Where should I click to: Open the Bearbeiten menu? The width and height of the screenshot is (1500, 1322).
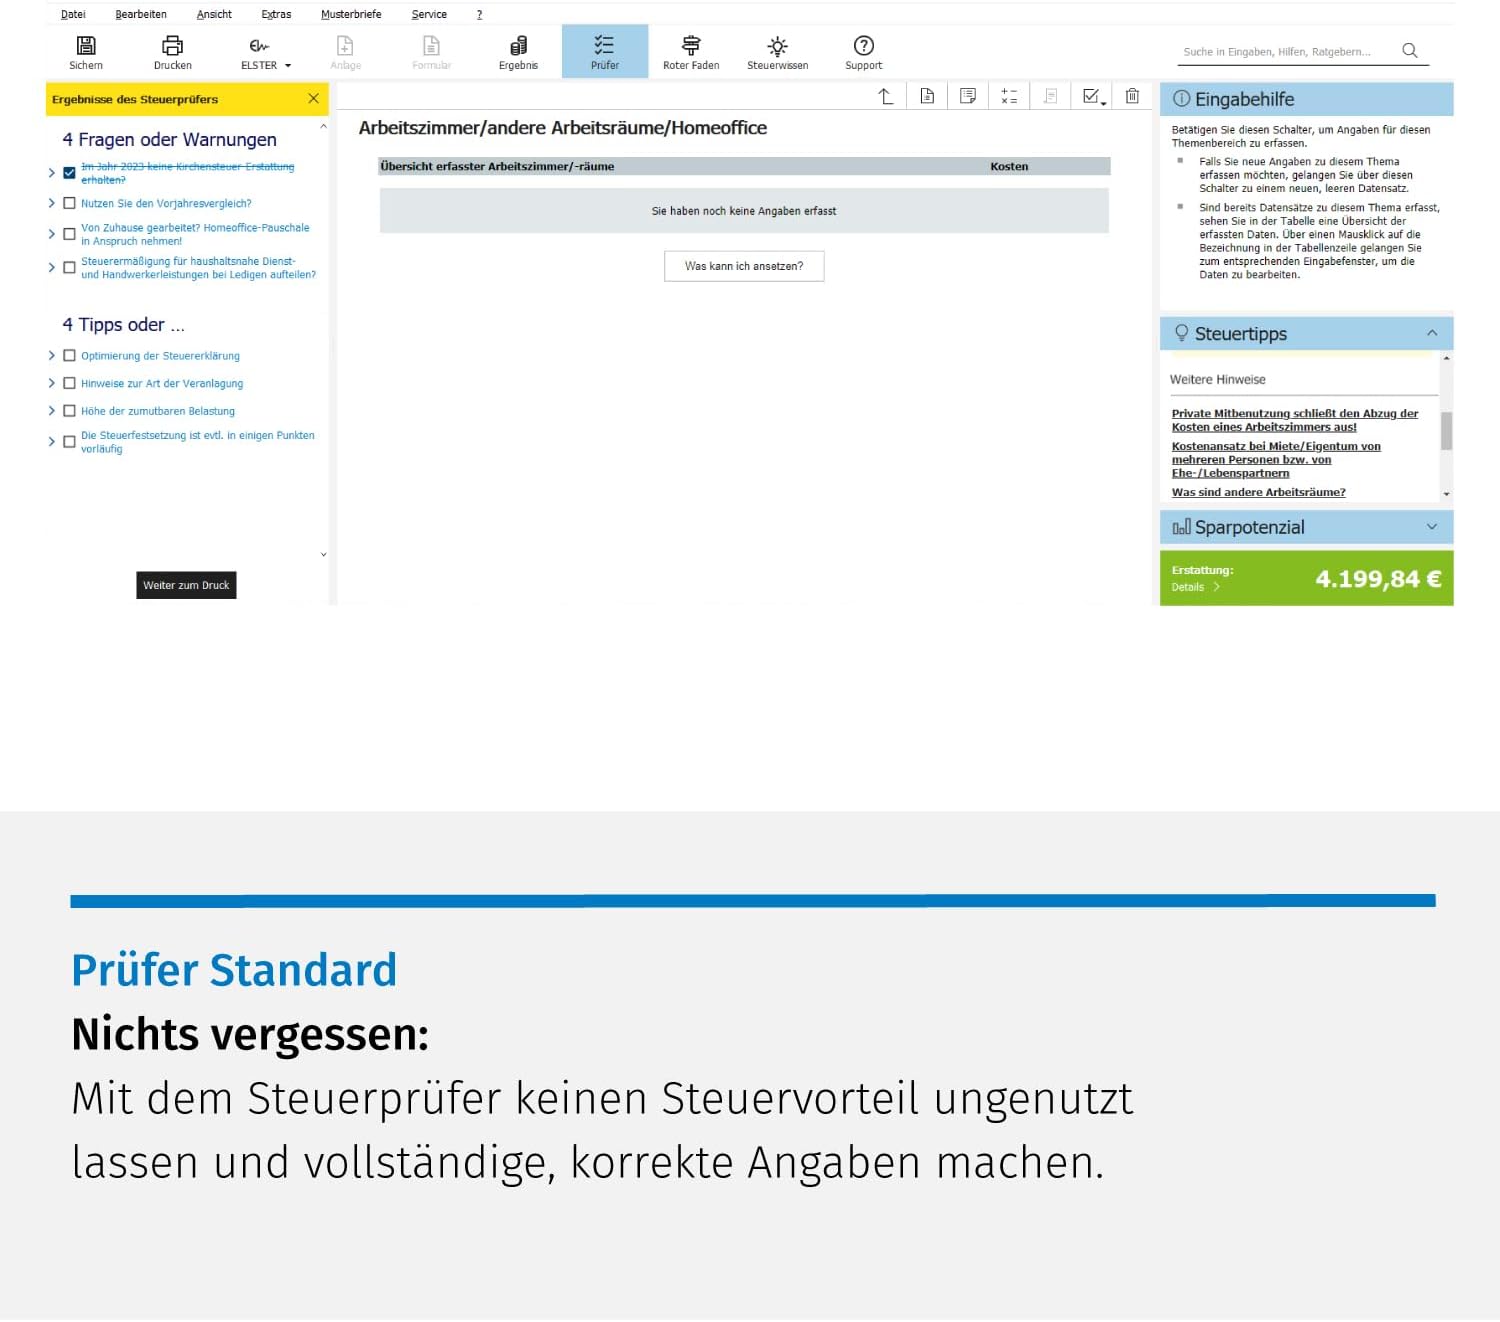pos(141,14)
